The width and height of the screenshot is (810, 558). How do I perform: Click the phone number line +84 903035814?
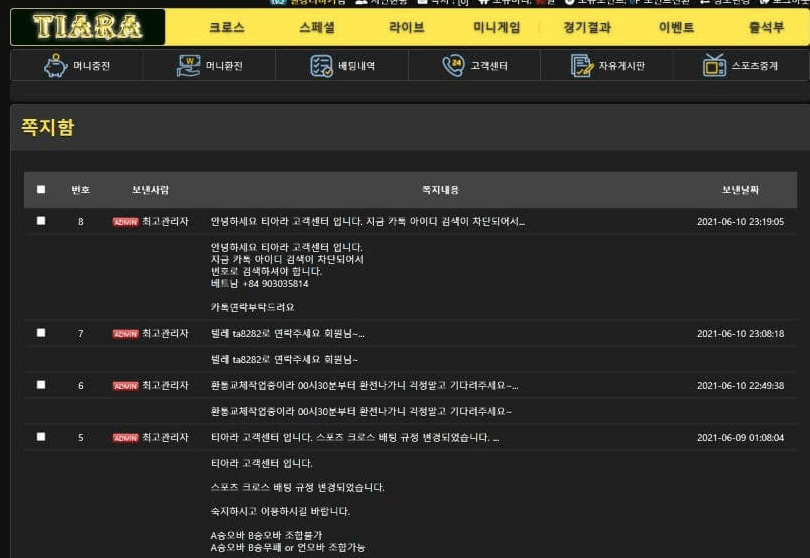[x=259, y=284]
